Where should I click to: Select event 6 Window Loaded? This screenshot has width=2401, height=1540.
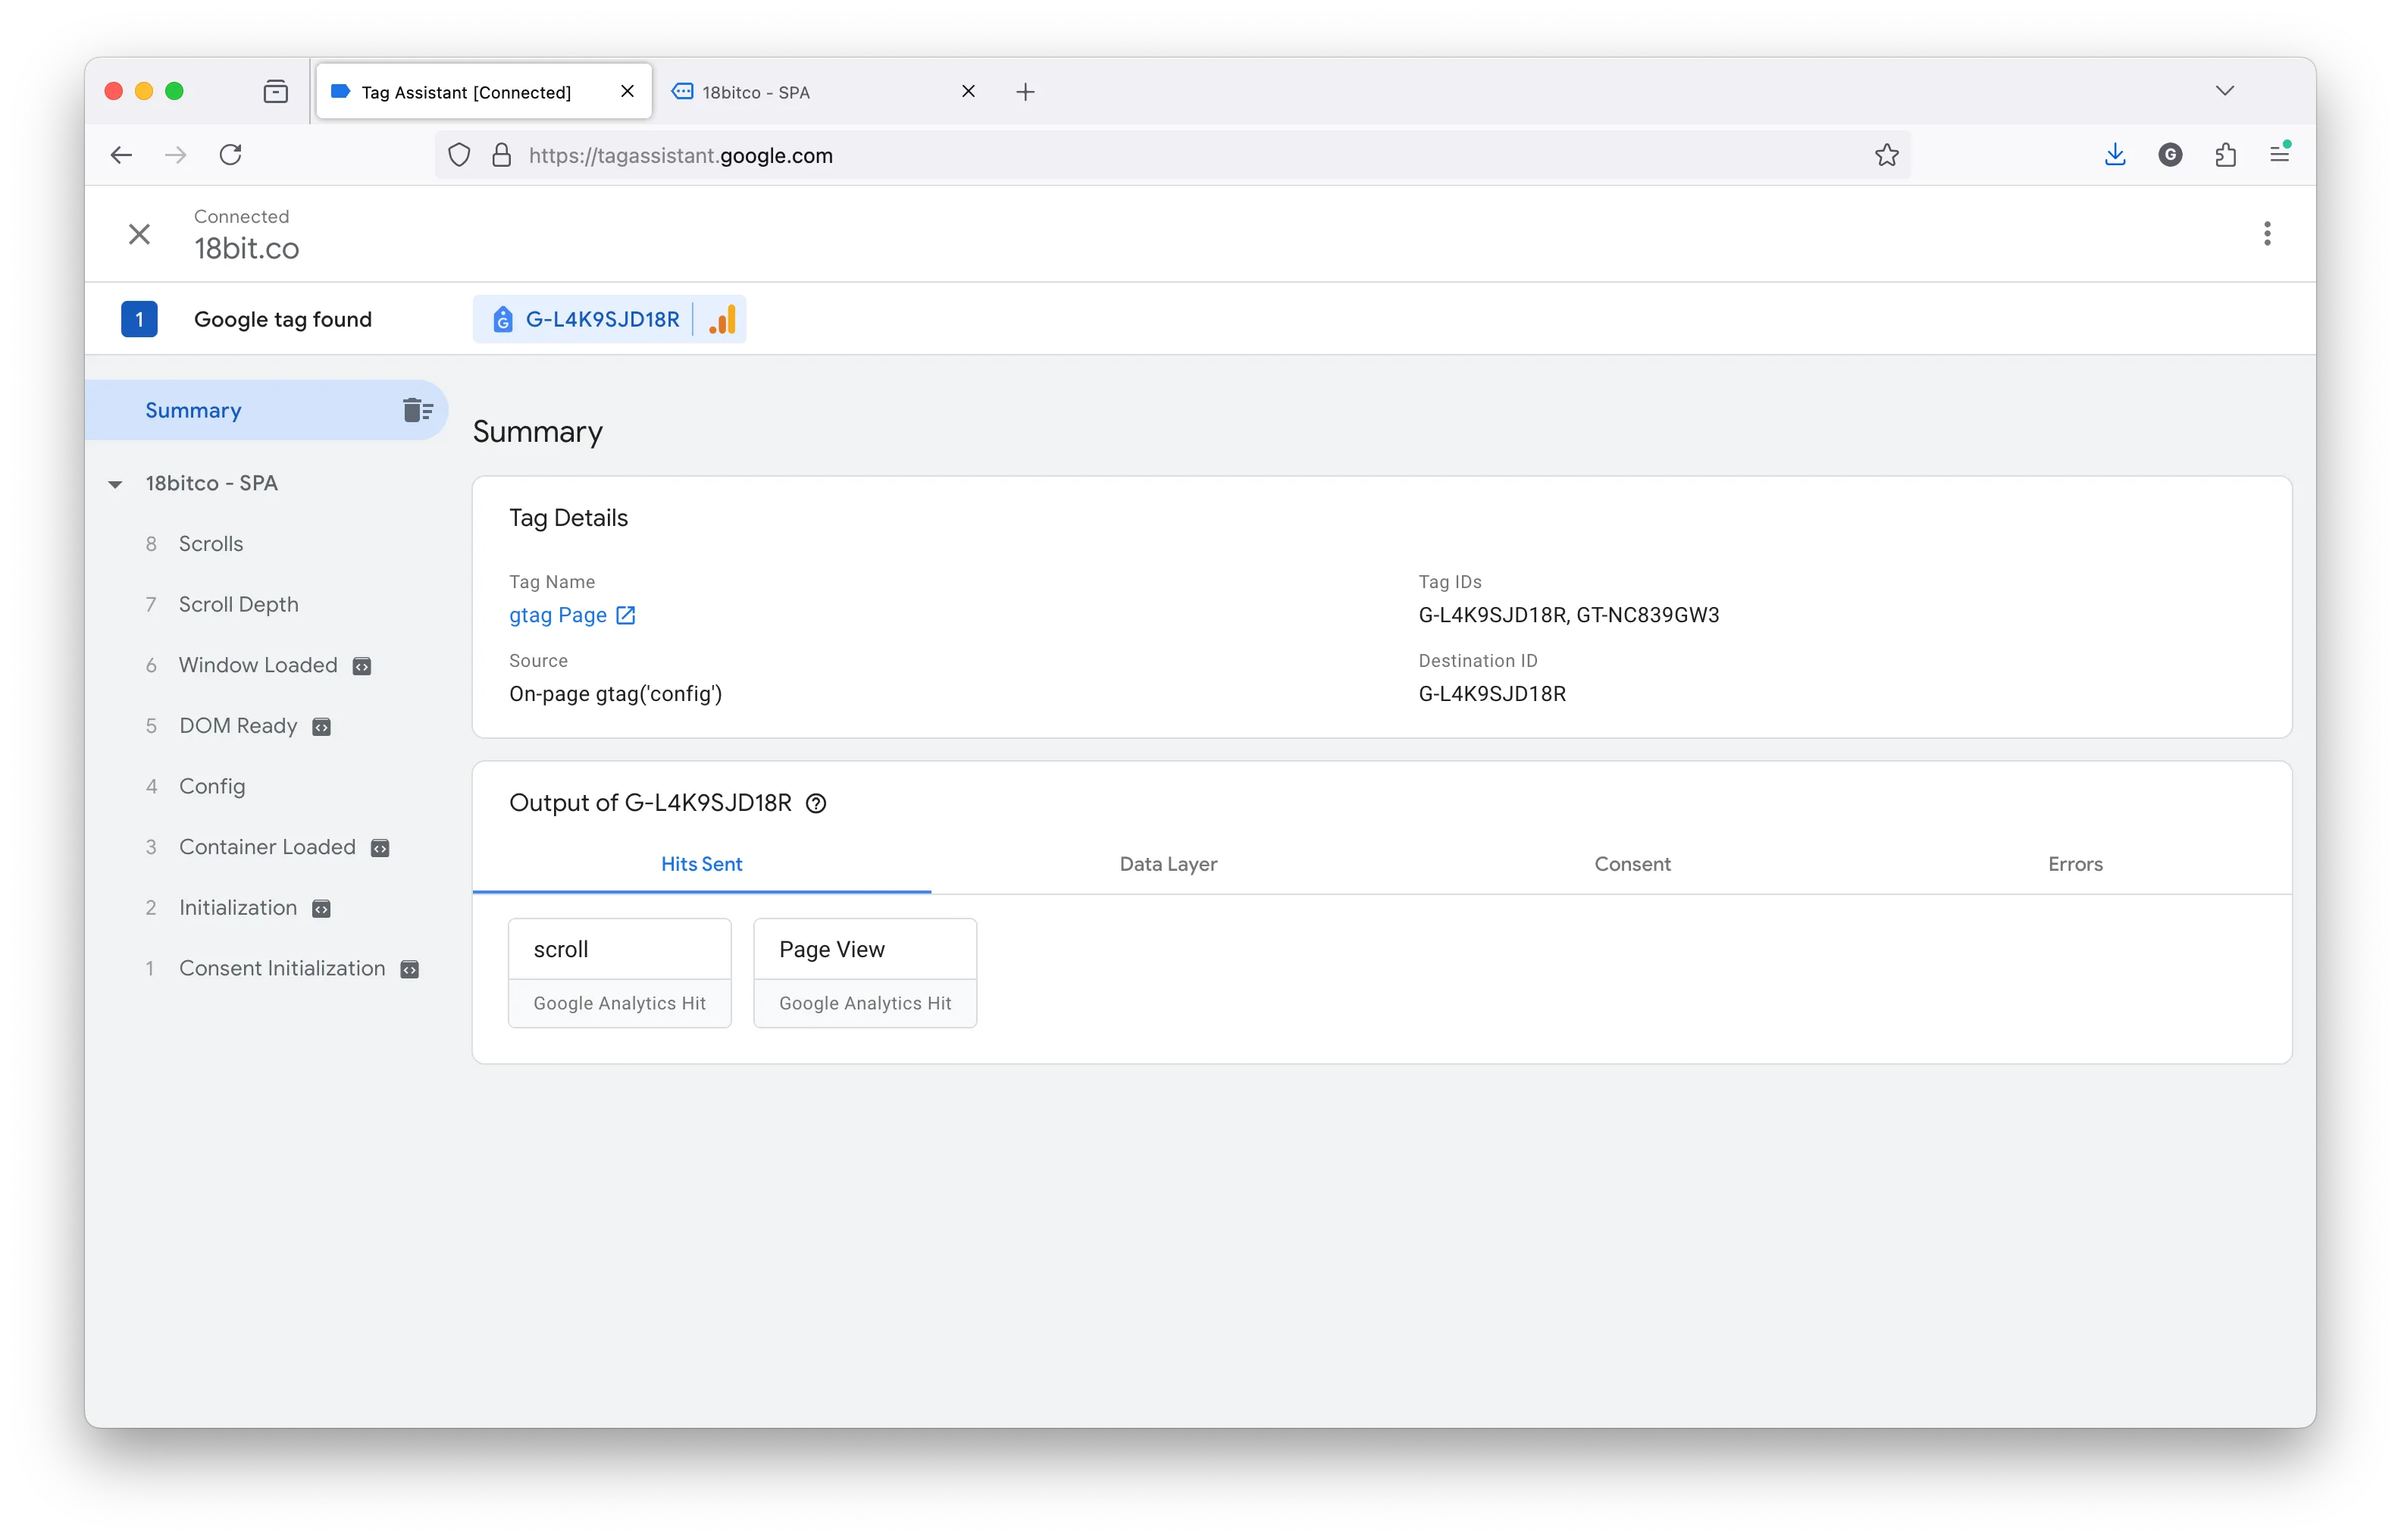tap(258, 665)
